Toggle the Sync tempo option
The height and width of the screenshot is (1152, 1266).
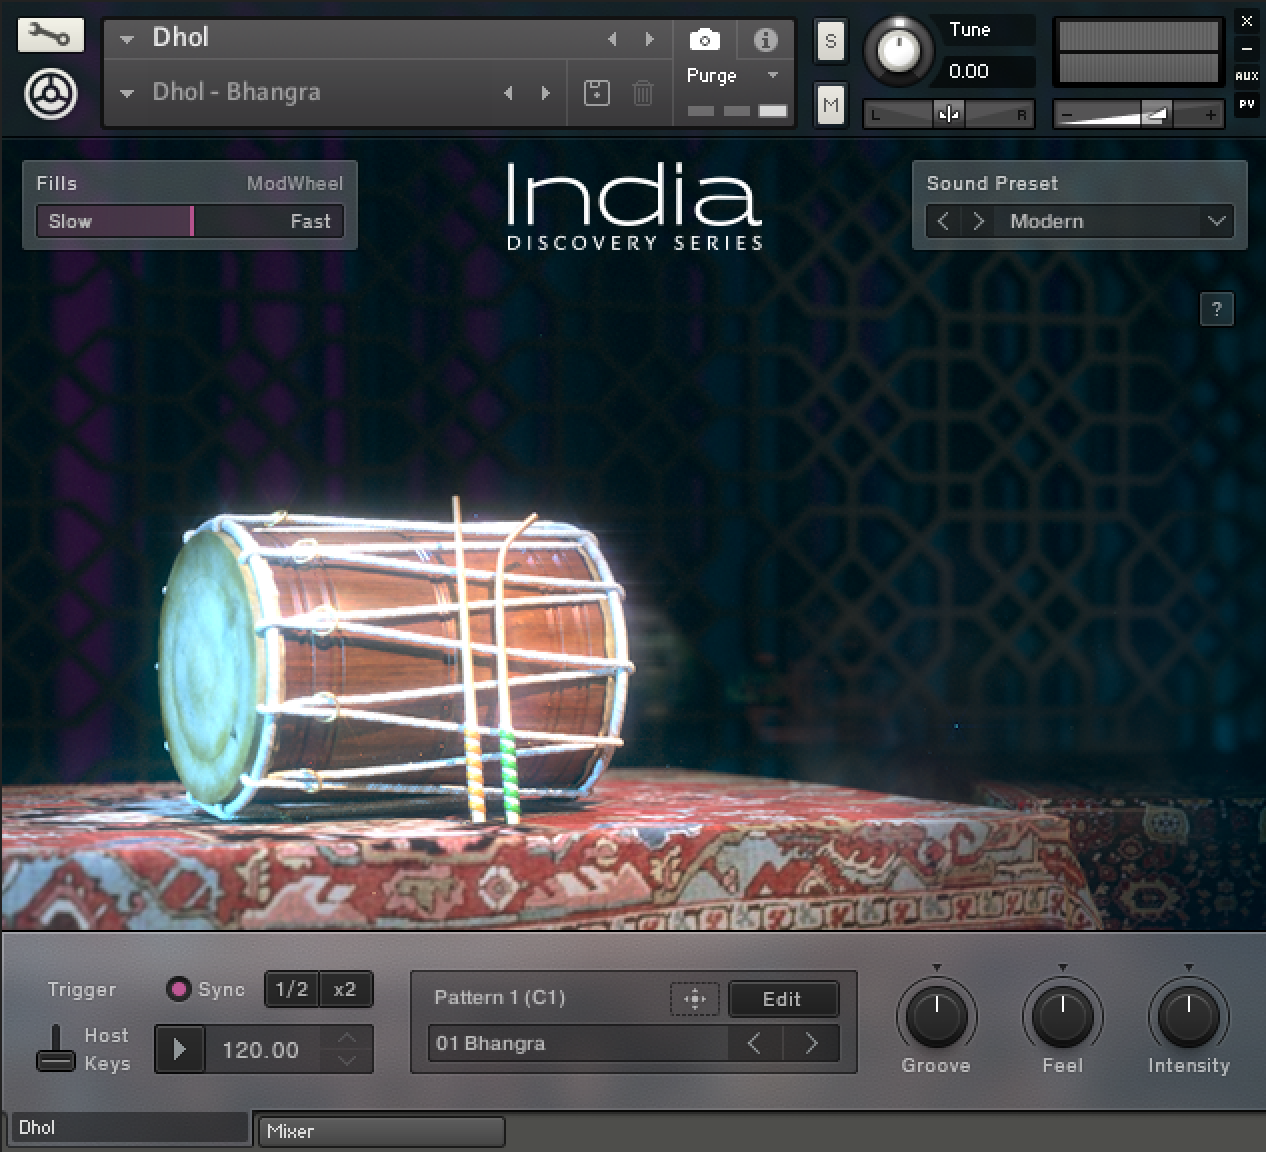[179, 989]
